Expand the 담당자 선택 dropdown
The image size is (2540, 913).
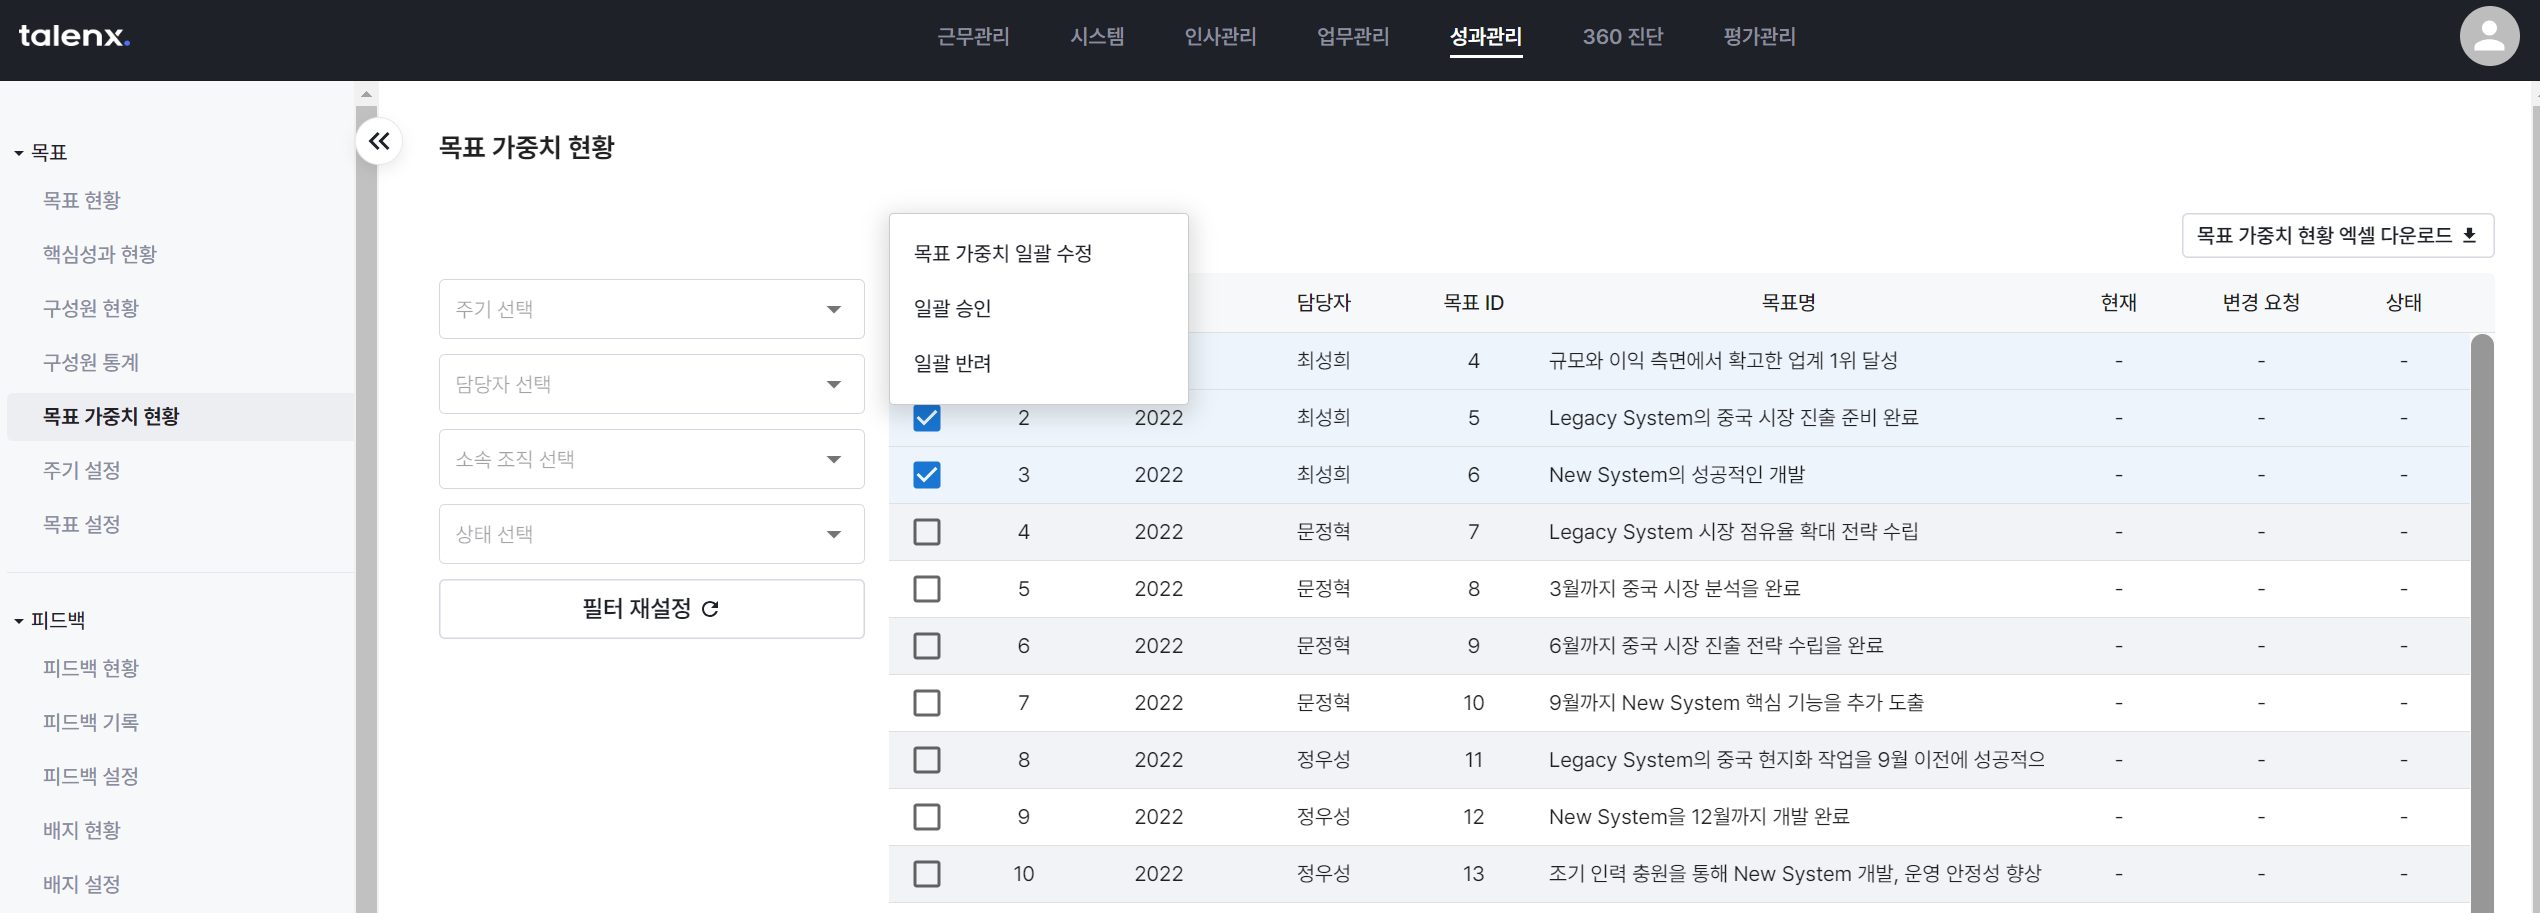651,384
